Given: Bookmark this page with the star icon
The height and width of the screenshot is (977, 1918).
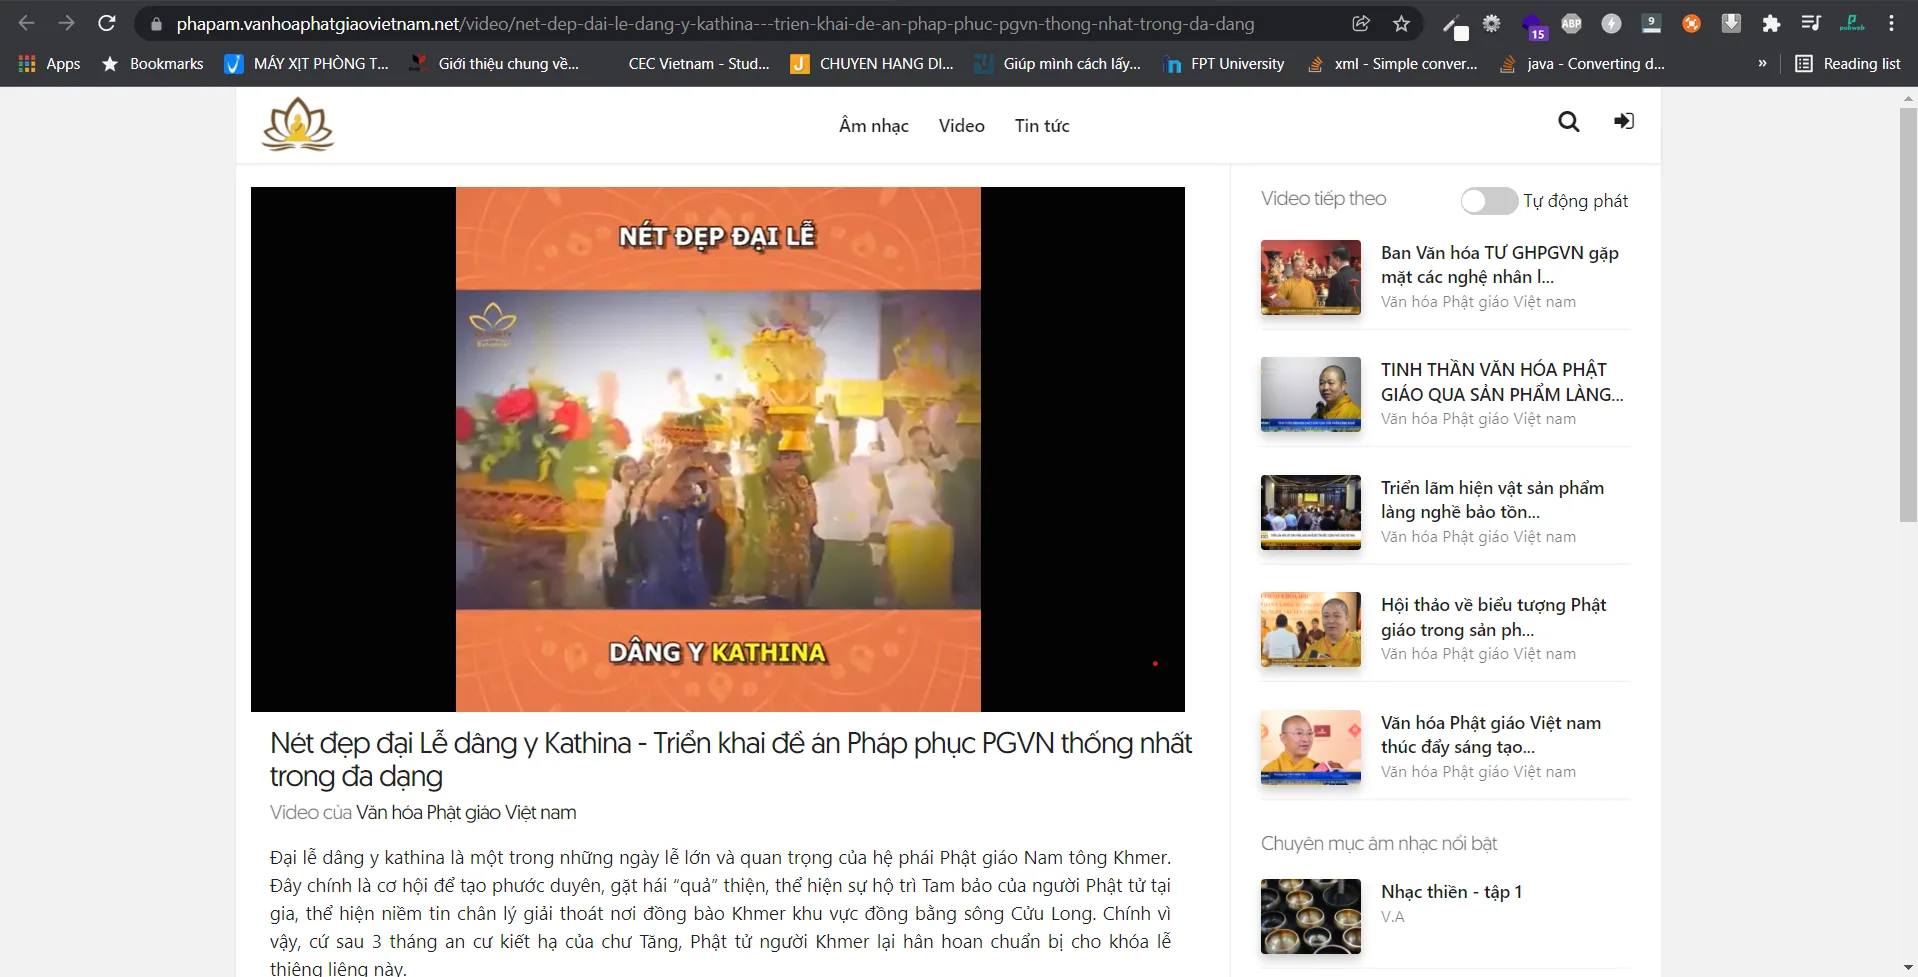Looking at the screenshot, I should (x=1402, y=23).
